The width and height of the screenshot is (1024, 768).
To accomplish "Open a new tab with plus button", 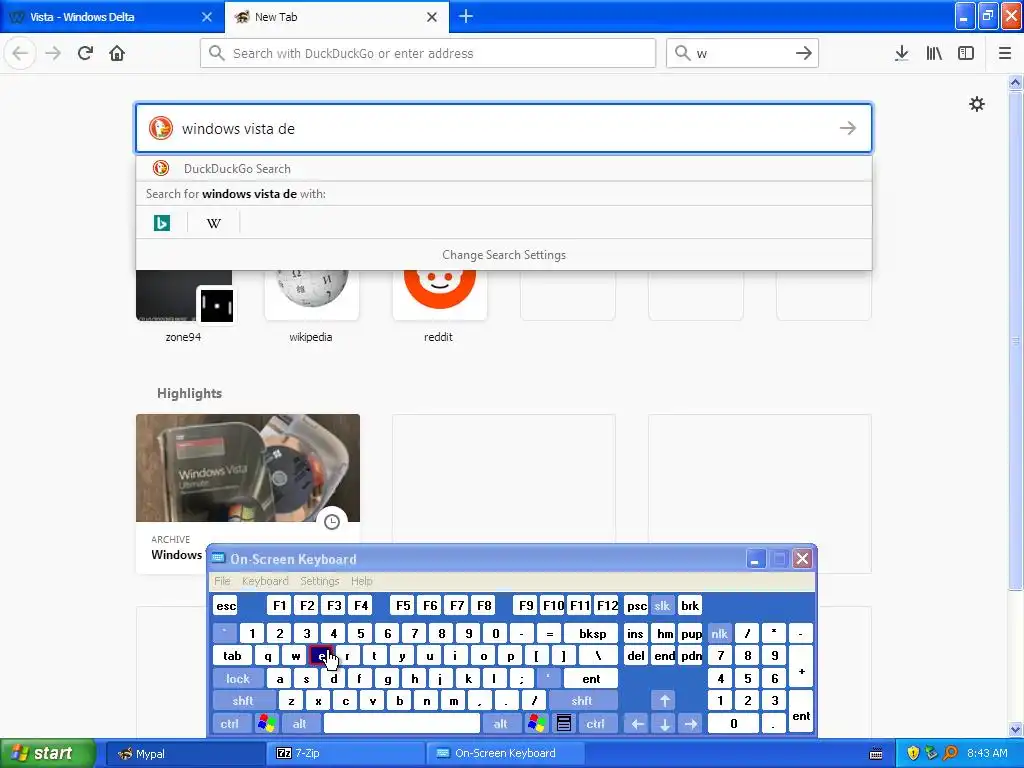I will (466, 16).
